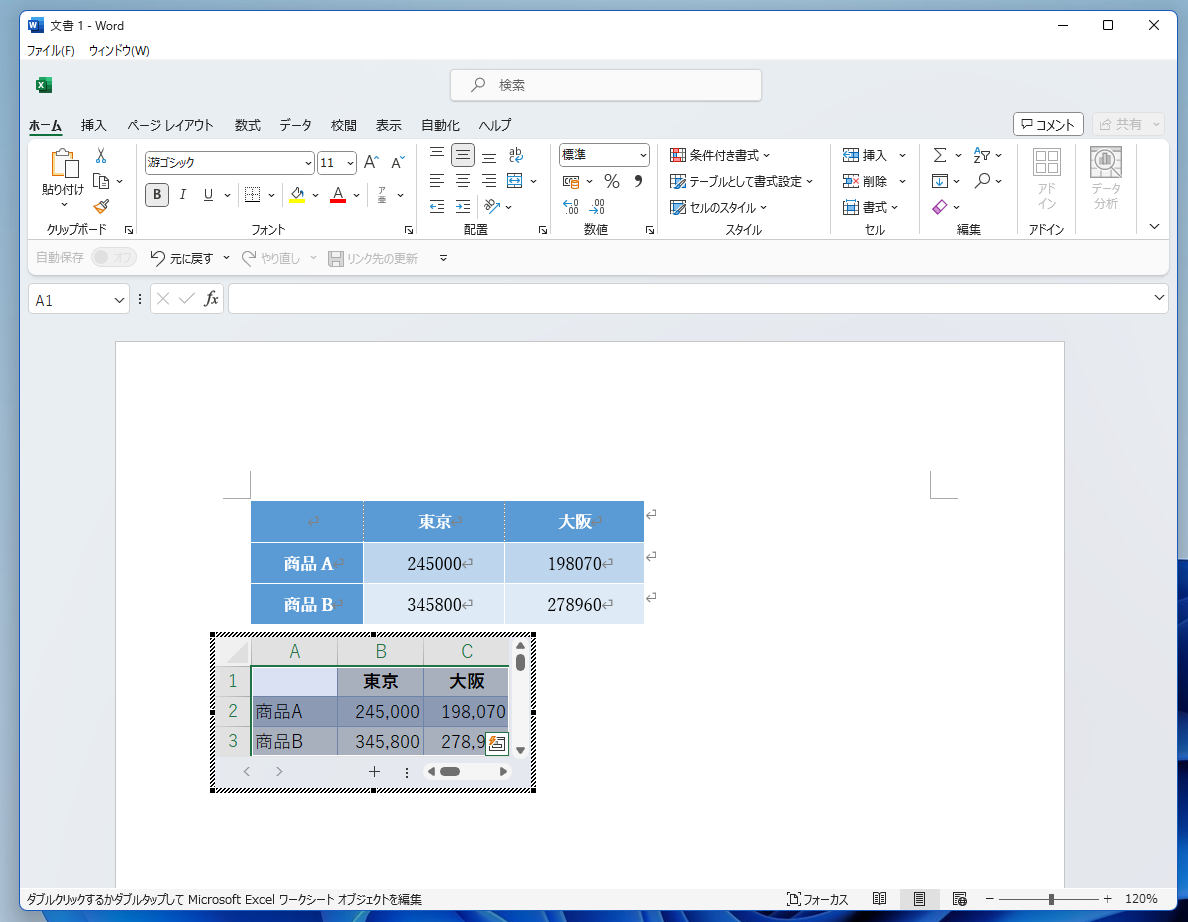Toggle middle vertical alignment button
Image resolution: width=1188 pixels, height=922 pixels.
pos(463,155)
